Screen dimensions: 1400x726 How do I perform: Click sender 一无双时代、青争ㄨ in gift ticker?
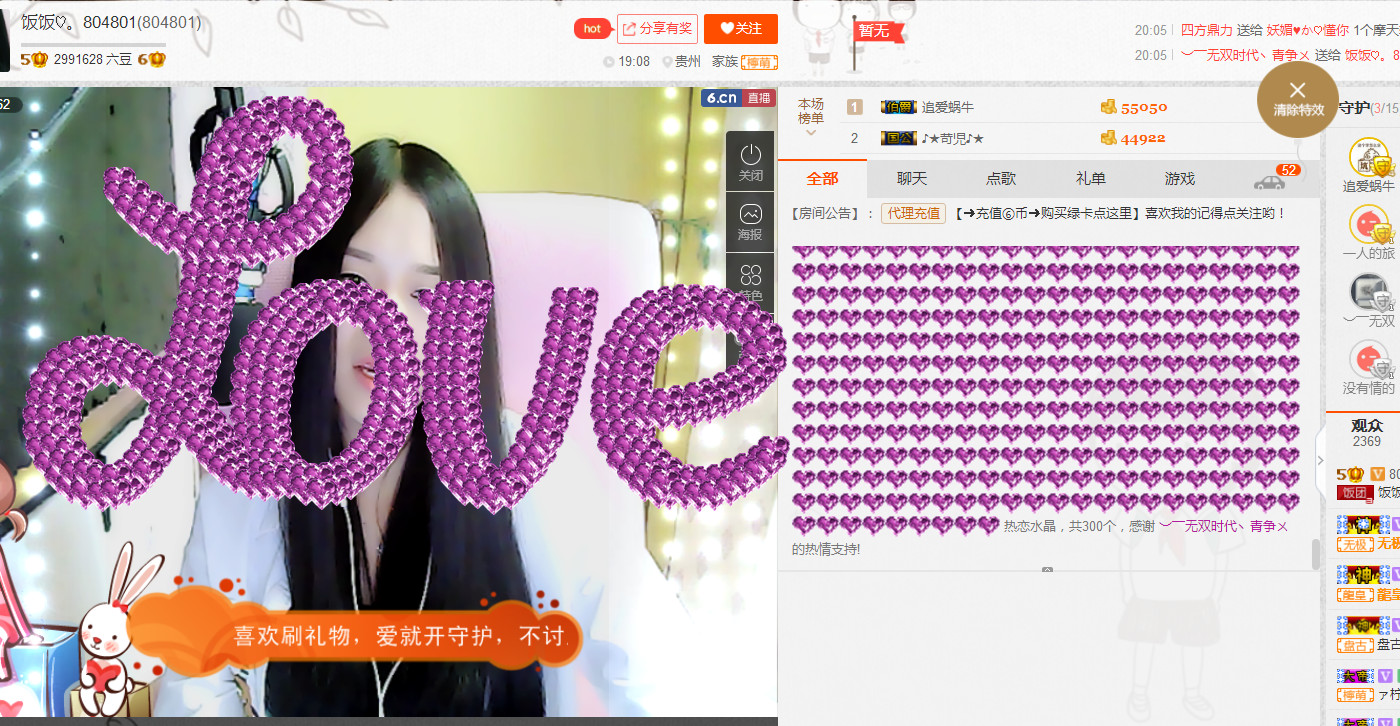(x=1245, y=55)
